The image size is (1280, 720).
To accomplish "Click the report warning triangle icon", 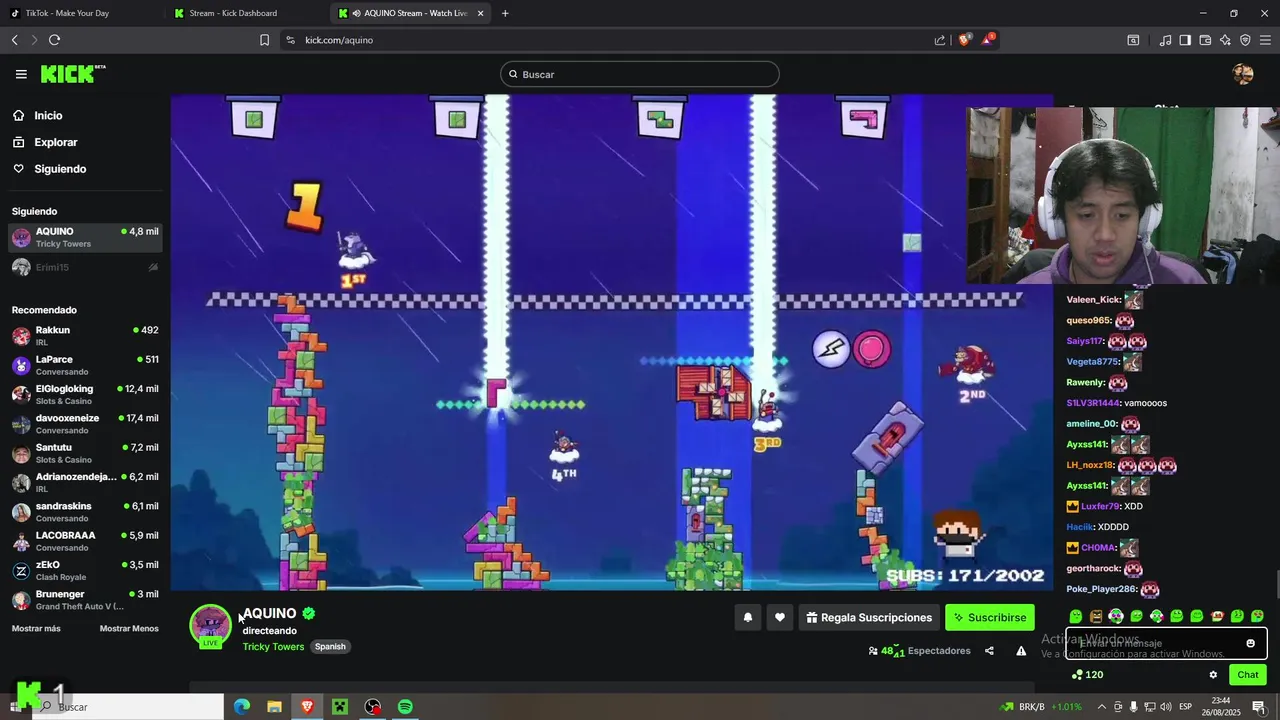I will pos(1021,651).
